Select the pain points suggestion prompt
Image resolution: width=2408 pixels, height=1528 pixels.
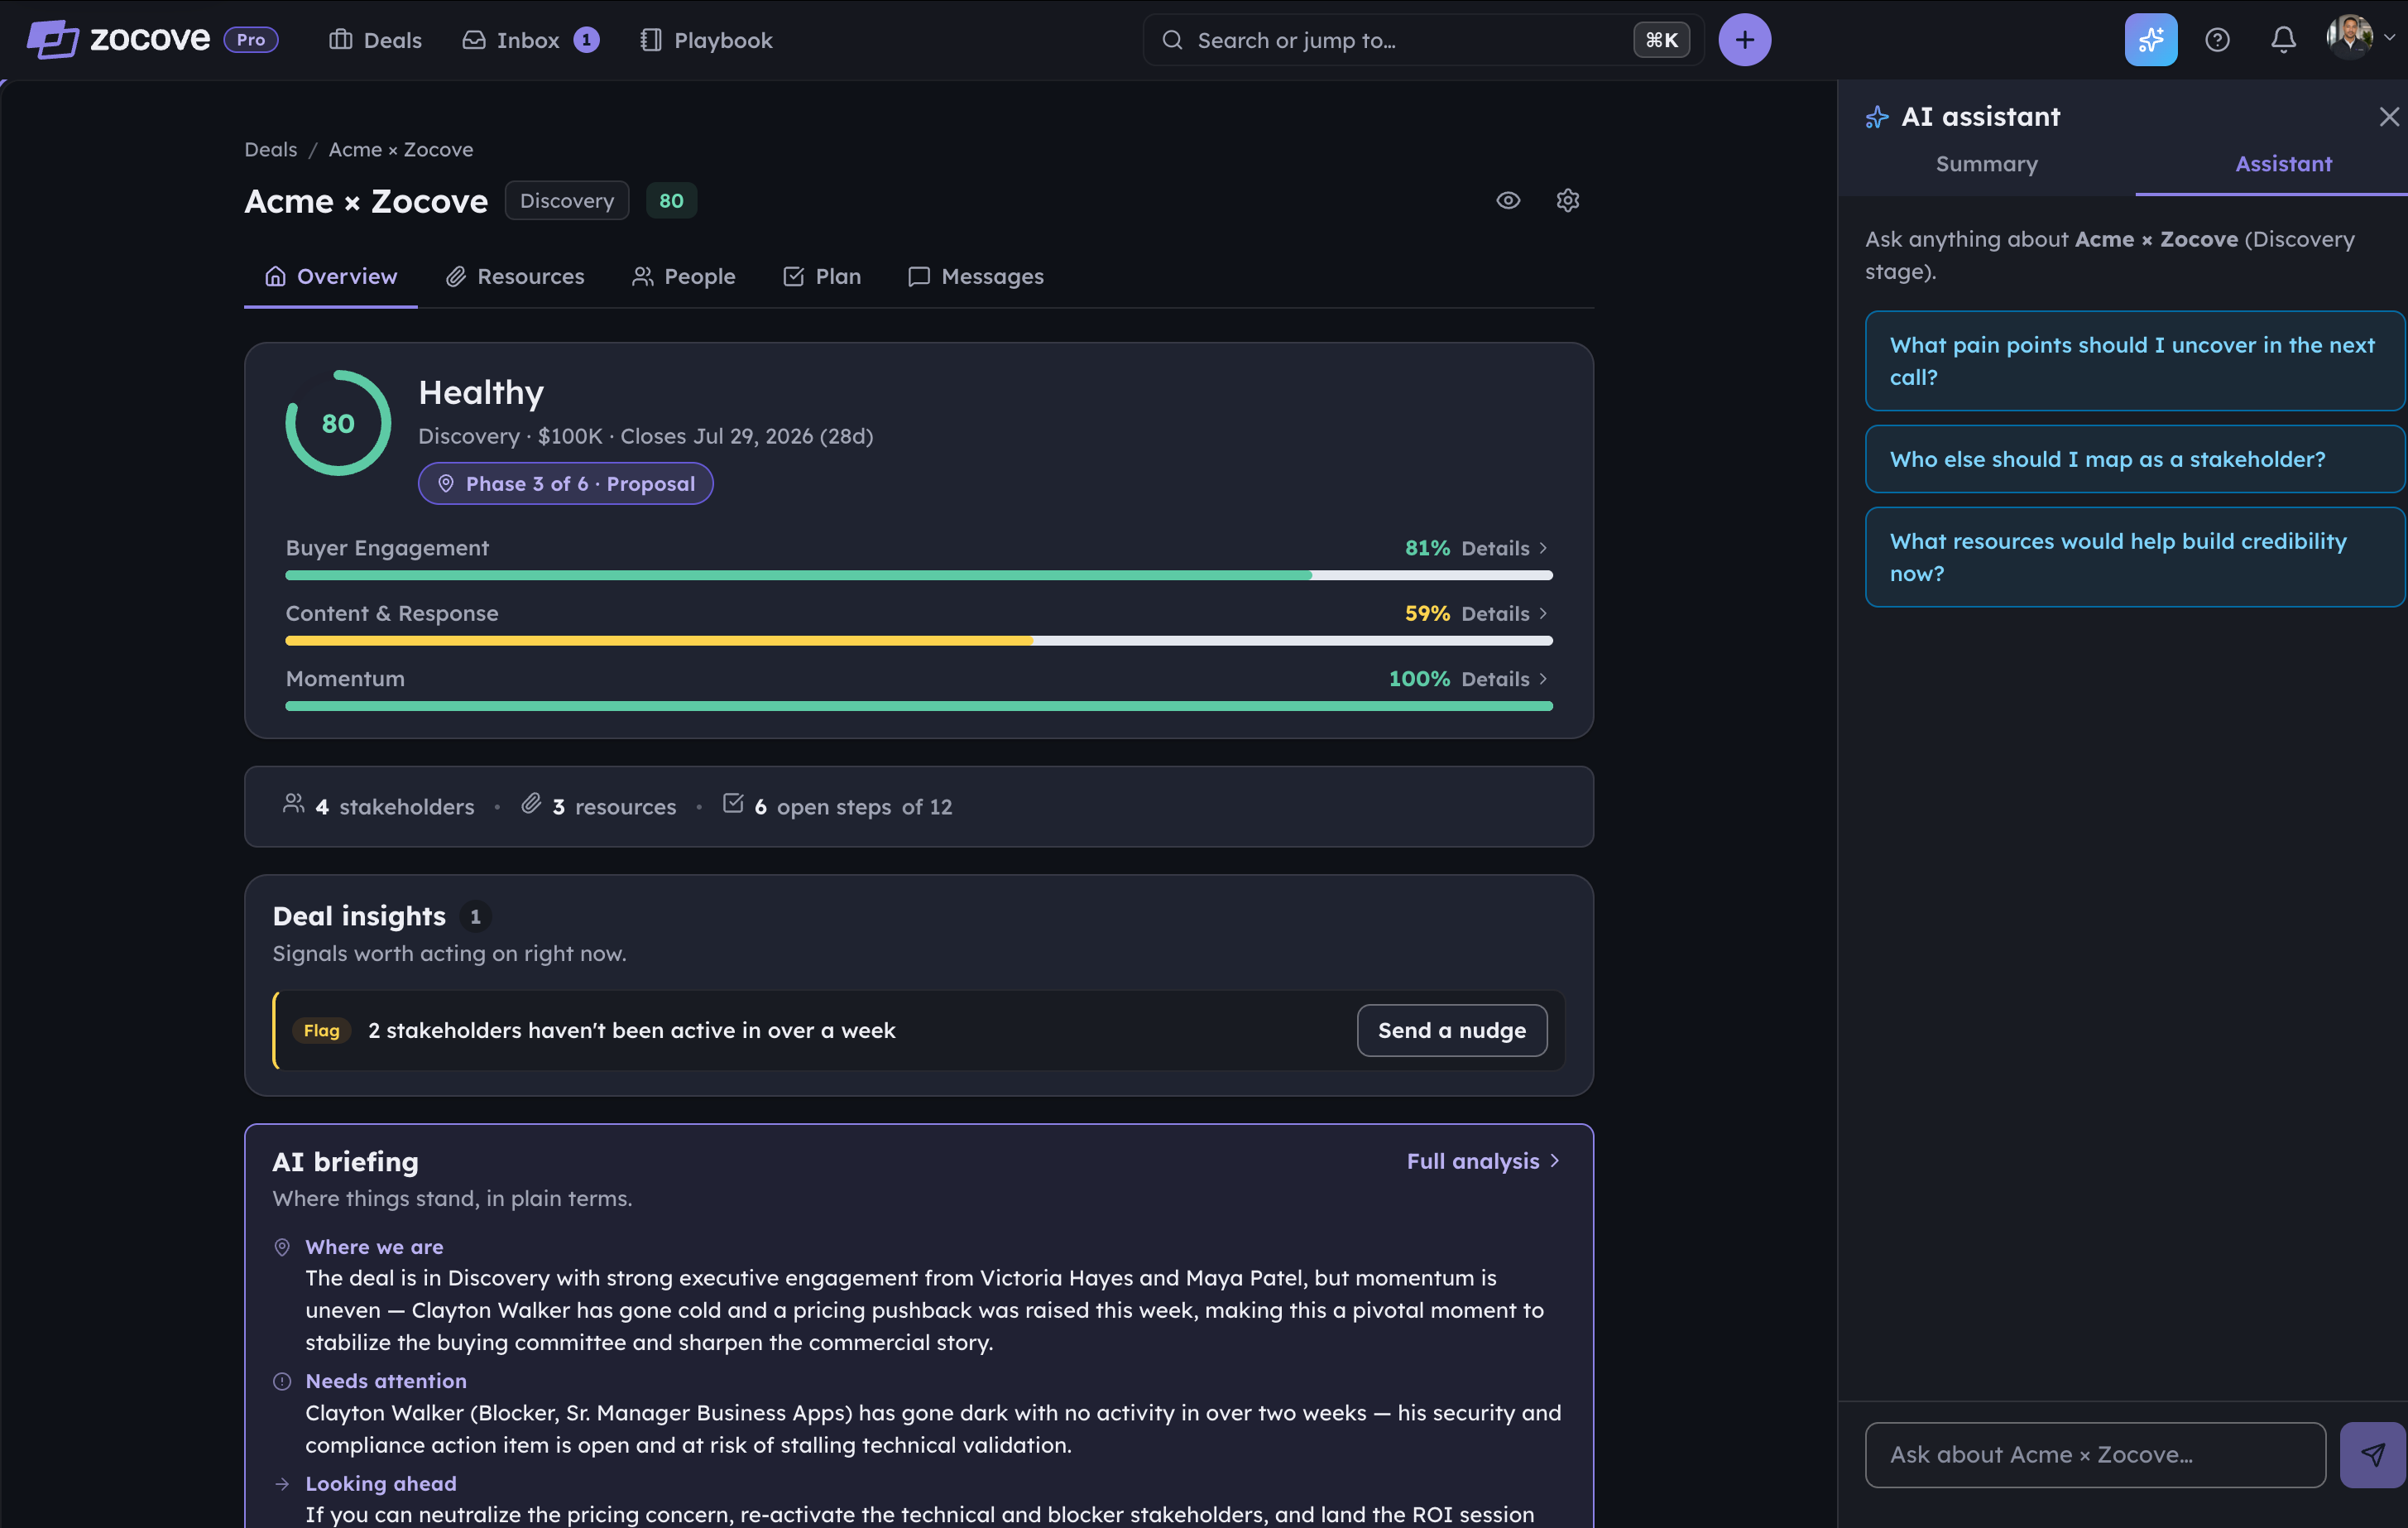[2134, 361]
